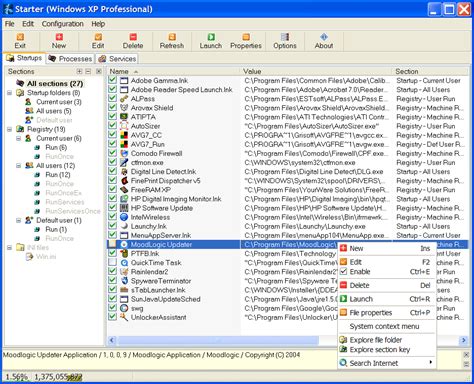Open Properties from the toolbar
This screenshot has width=474, height=384.
click(246, 41)
